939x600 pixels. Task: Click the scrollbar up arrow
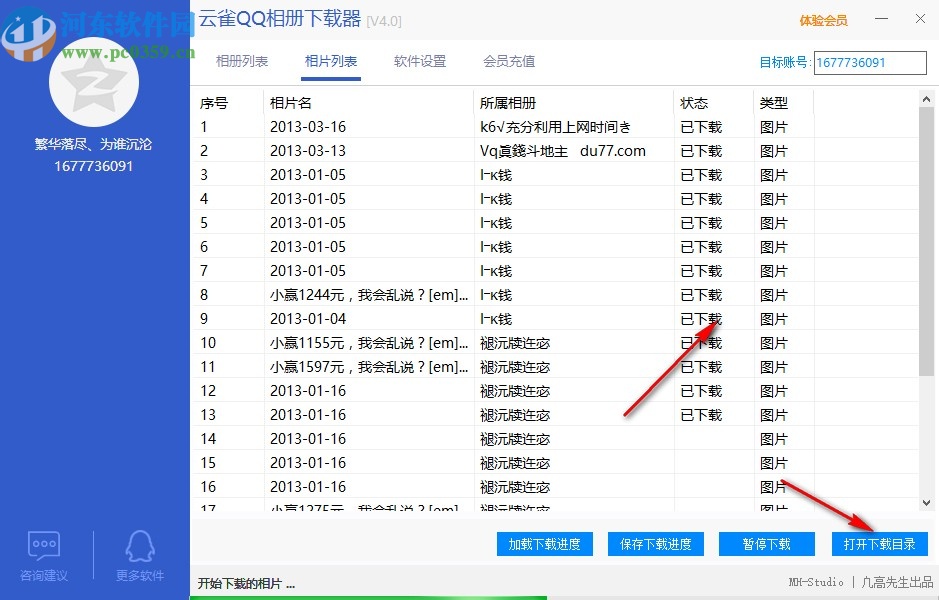pos(927,97)
